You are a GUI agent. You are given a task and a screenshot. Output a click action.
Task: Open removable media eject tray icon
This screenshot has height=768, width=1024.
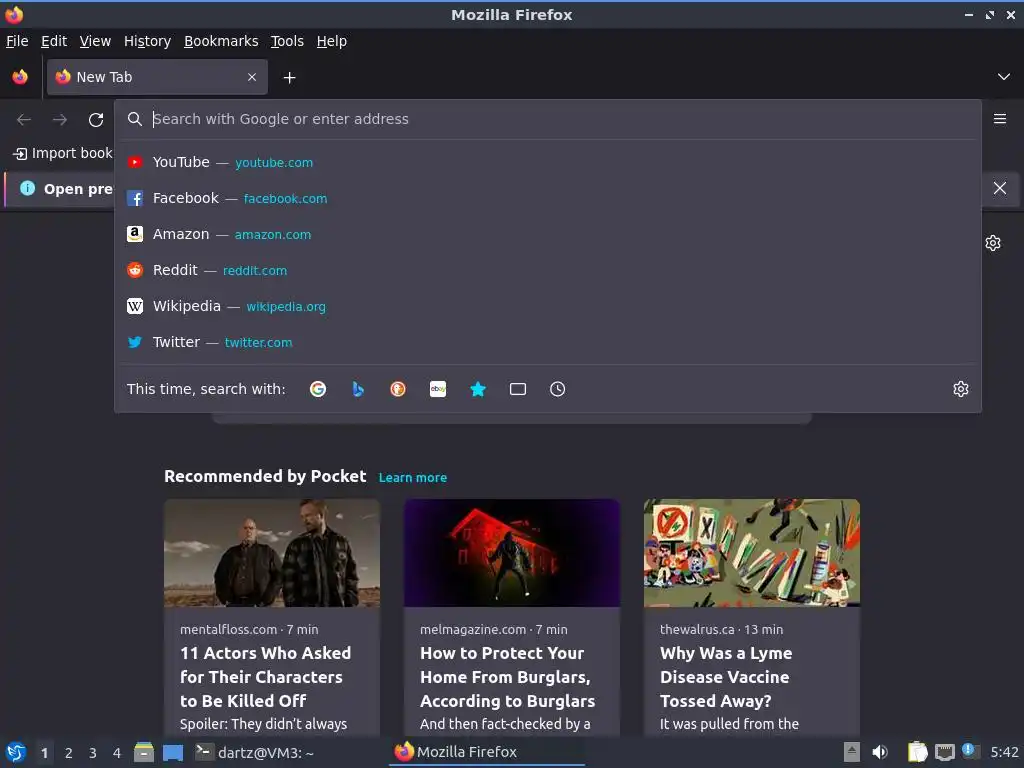tap(852, 752)
